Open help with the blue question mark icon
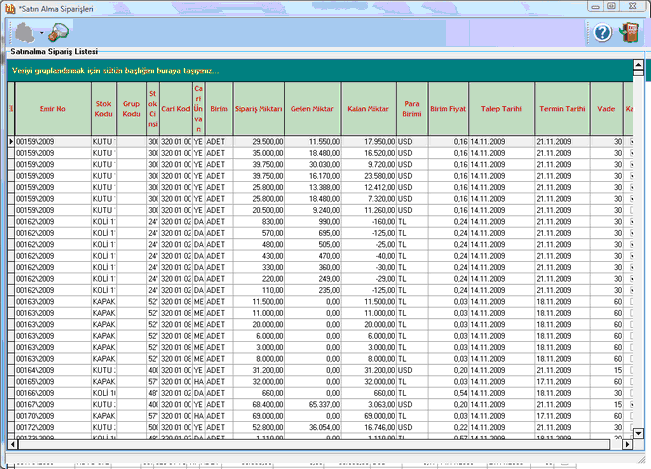 [x=602, y=33]
